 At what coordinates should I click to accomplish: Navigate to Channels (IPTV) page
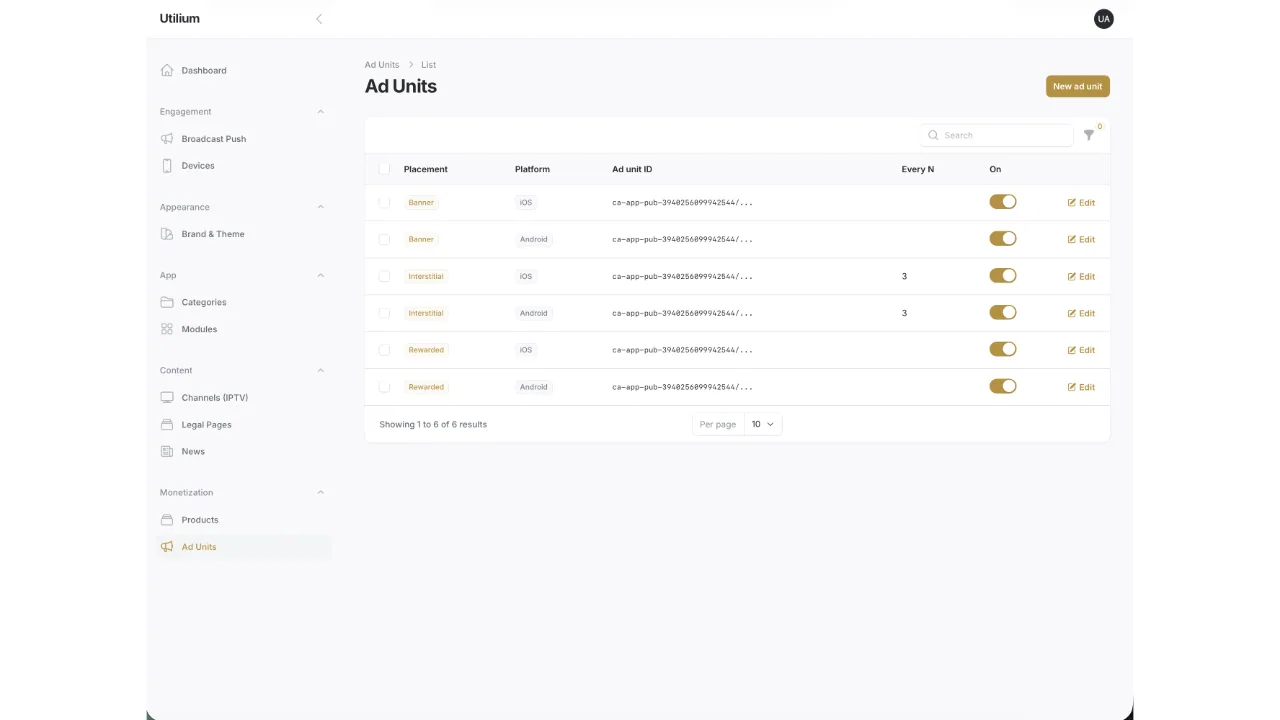[245, 398]
